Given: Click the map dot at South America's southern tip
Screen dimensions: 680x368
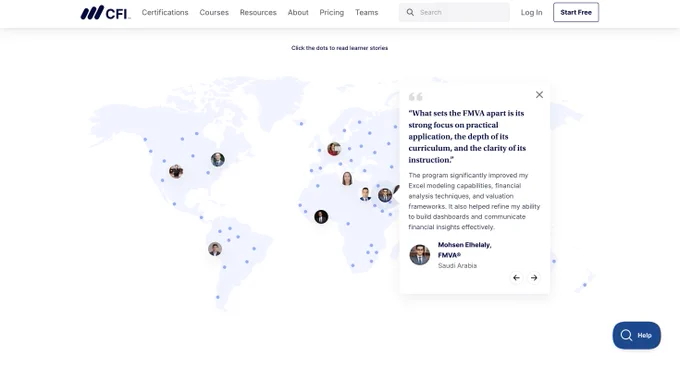Looking at the screenshot, I should (x=218, y=297).
